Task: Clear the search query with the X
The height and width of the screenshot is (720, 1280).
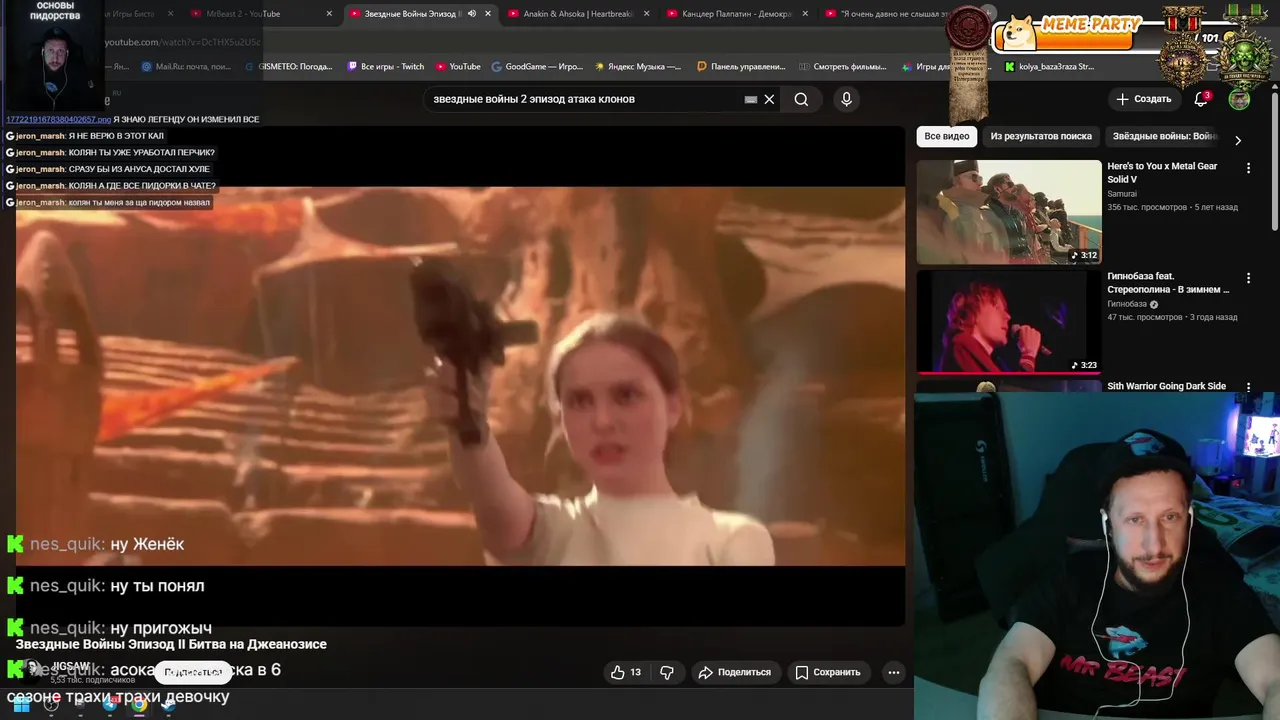Action: pyautogui.click(x=769, y=99)
